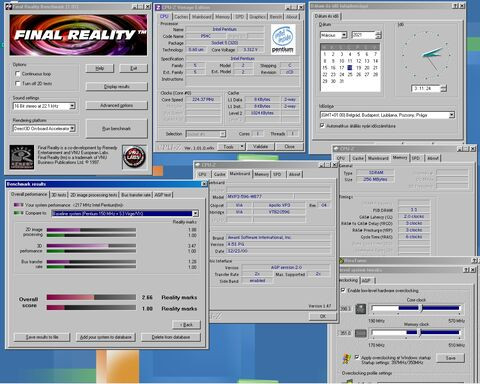Open the Rendering platform dropdown

(x=72, y=128)
